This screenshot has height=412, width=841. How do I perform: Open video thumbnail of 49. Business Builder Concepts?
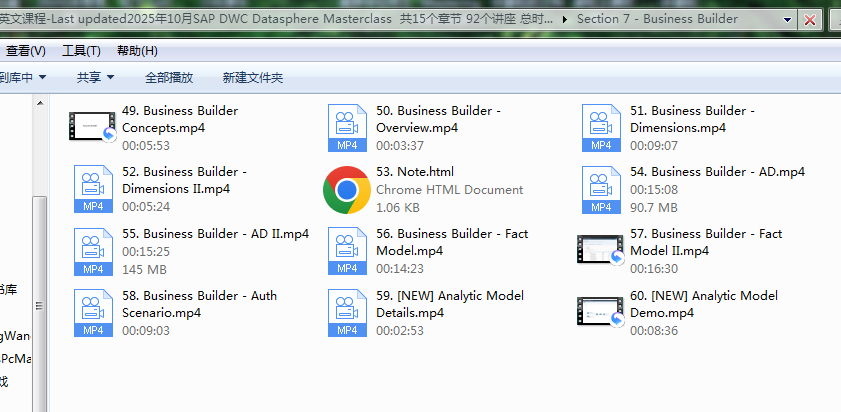click(93, 127)
